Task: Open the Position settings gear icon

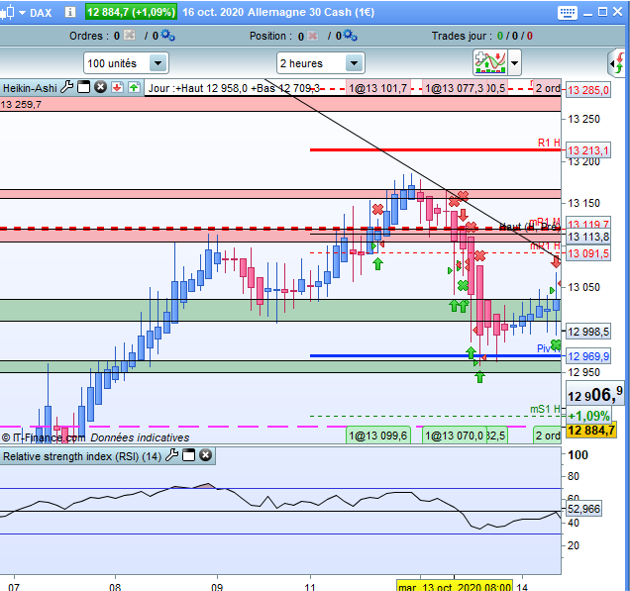Action: coord(350,35)
